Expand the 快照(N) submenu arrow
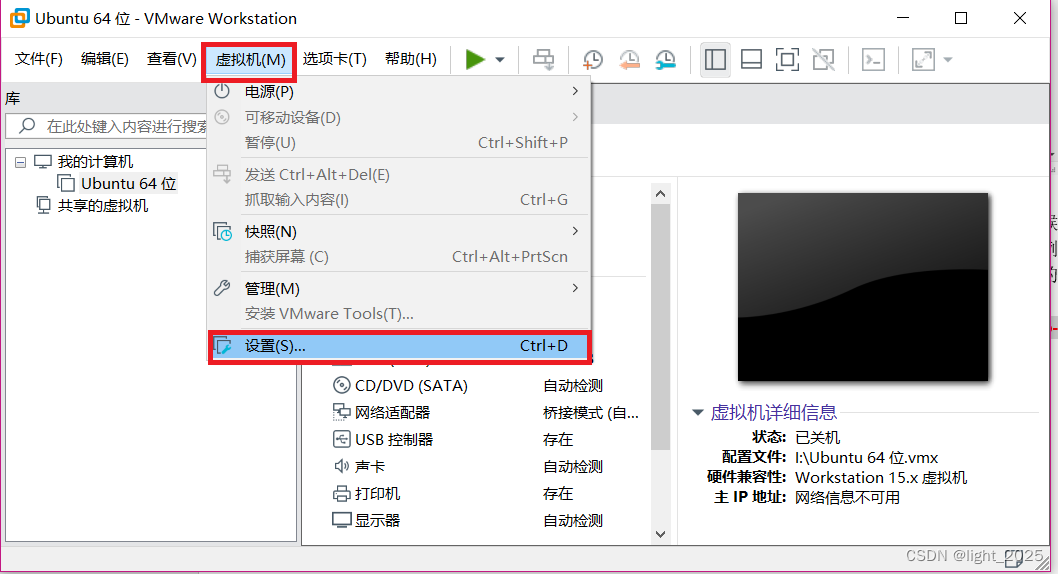This screenshot has height=574, width=1058. pyautogui.click(x=575, y=231)
